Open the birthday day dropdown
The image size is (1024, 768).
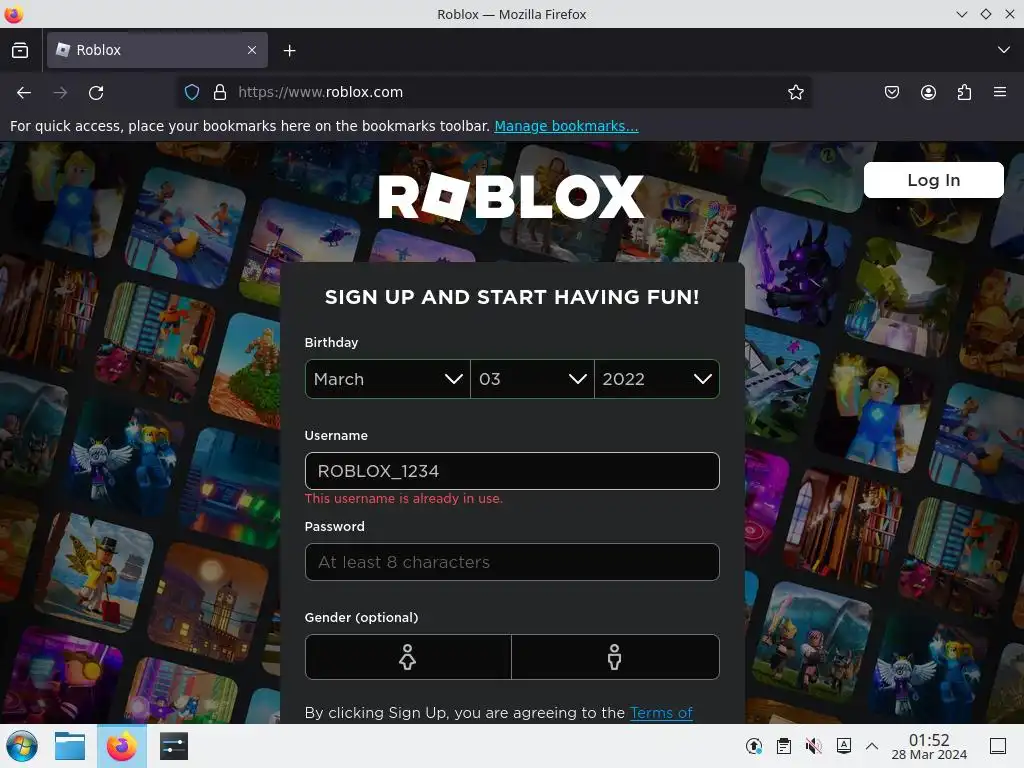point(532,379)
